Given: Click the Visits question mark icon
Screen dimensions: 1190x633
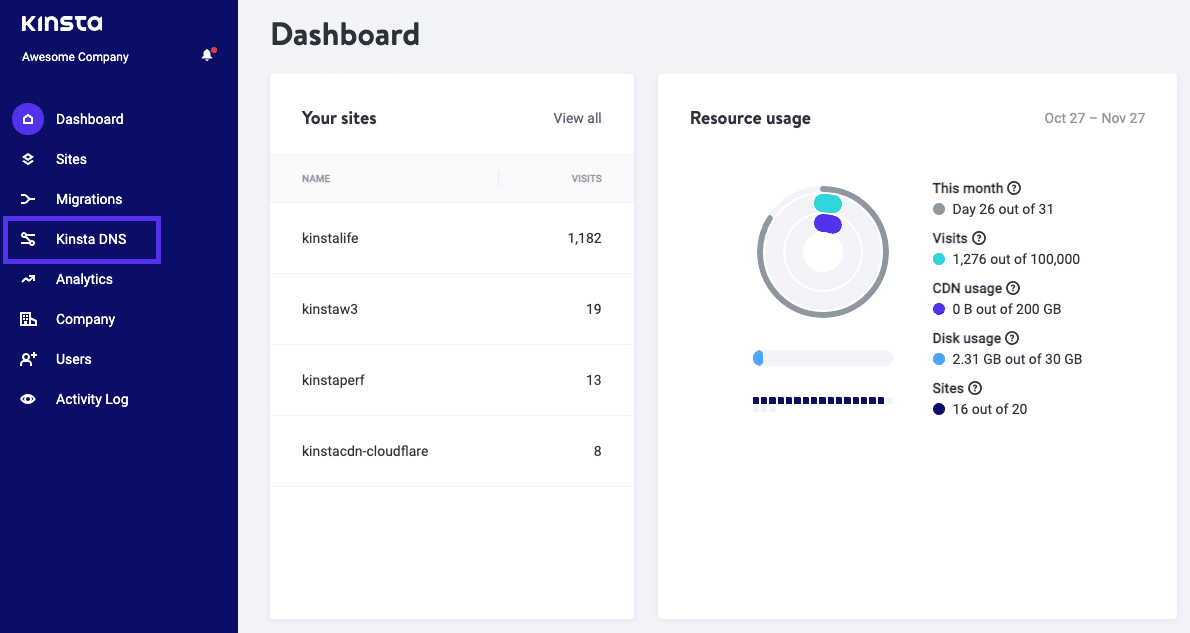Looking at the screenshot, I should click(x=978, y=238).
